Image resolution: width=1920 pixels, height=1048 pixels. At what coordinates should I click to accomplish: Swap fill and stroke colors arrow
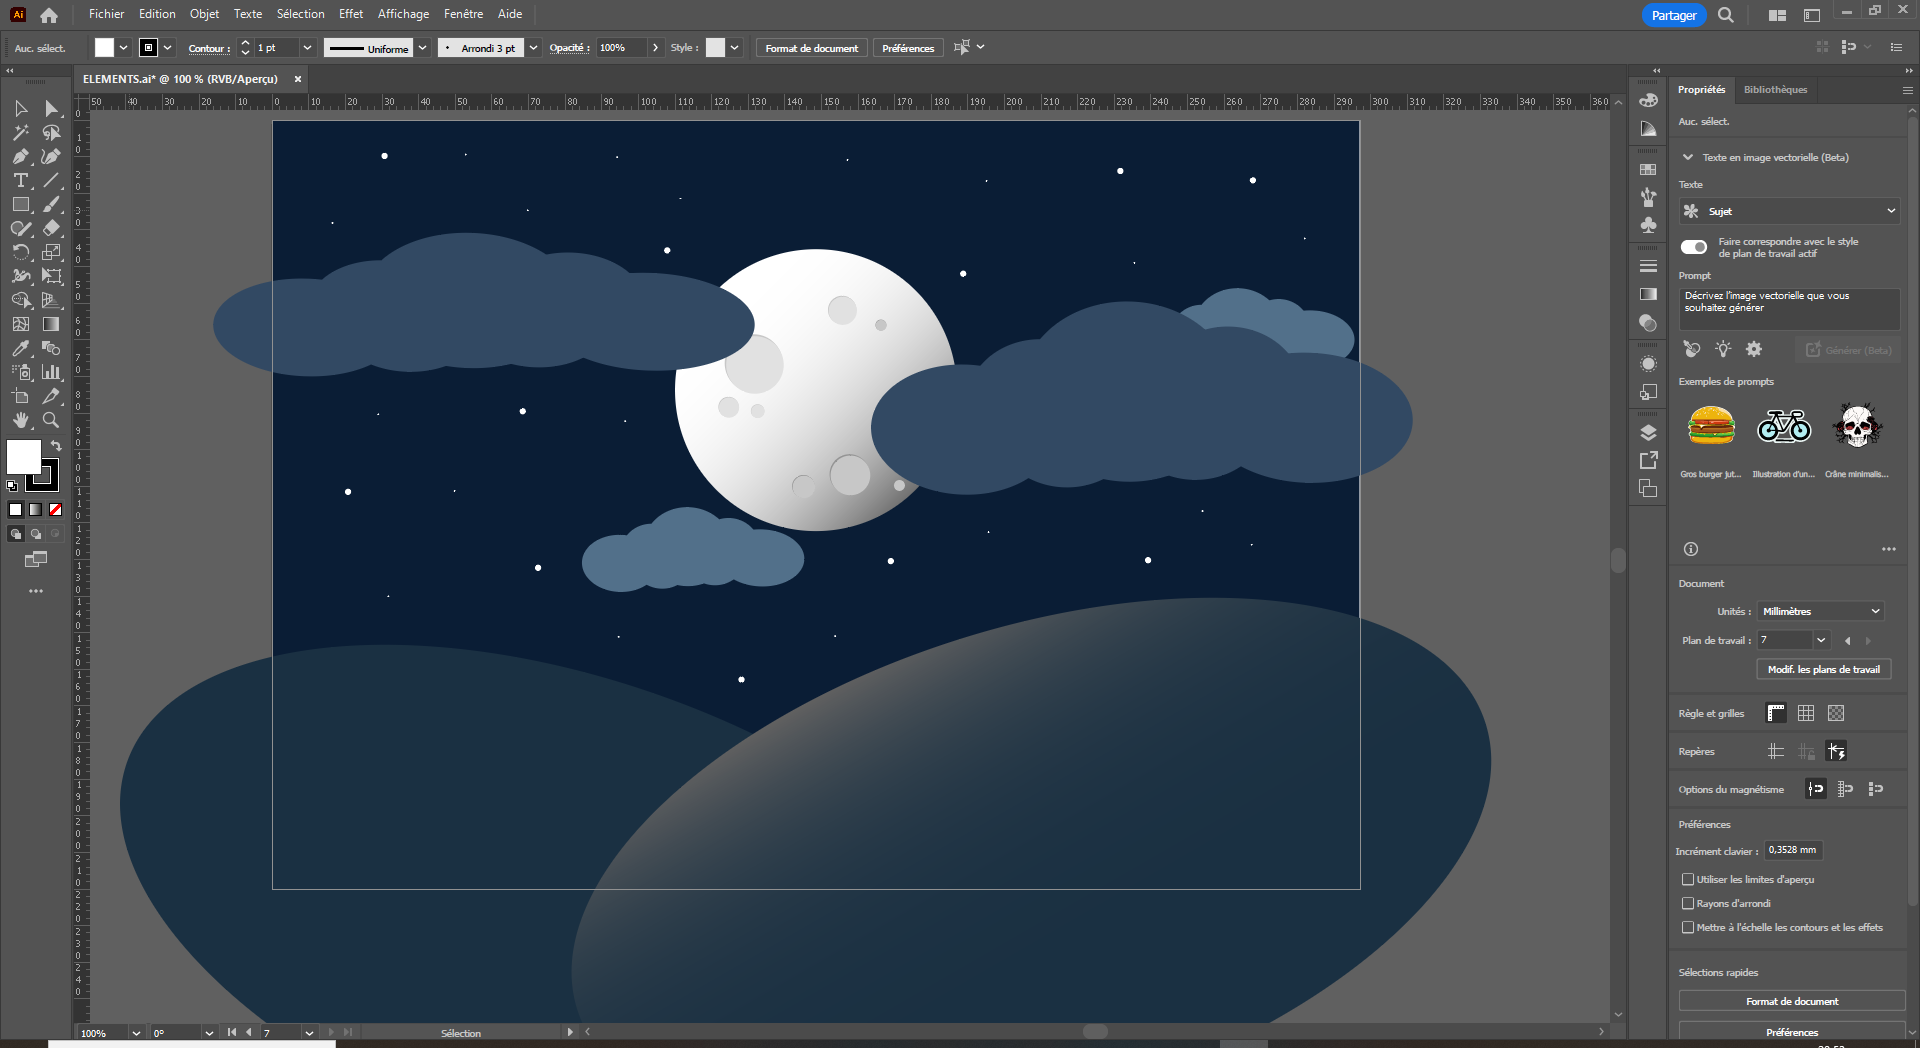click(56, 446)
